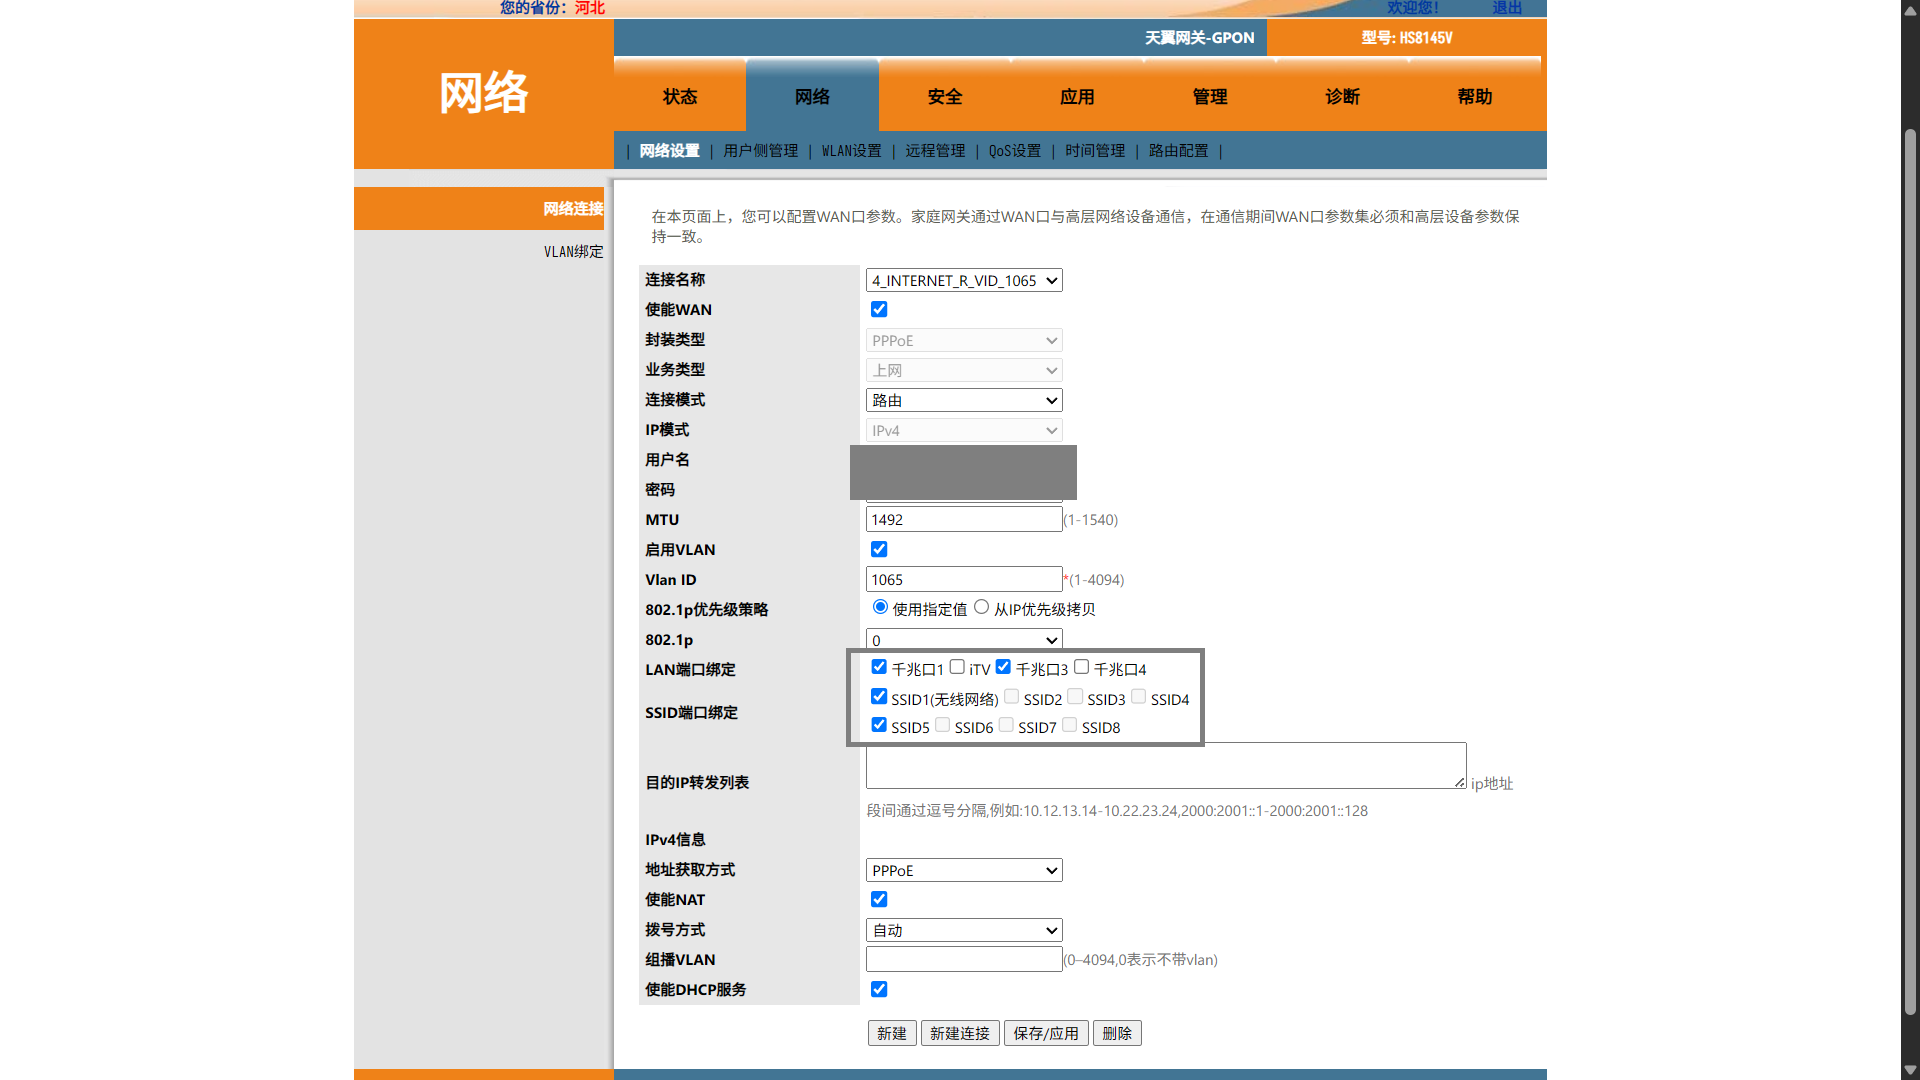Check the SSID8 binding box

tap(1069, 725)
